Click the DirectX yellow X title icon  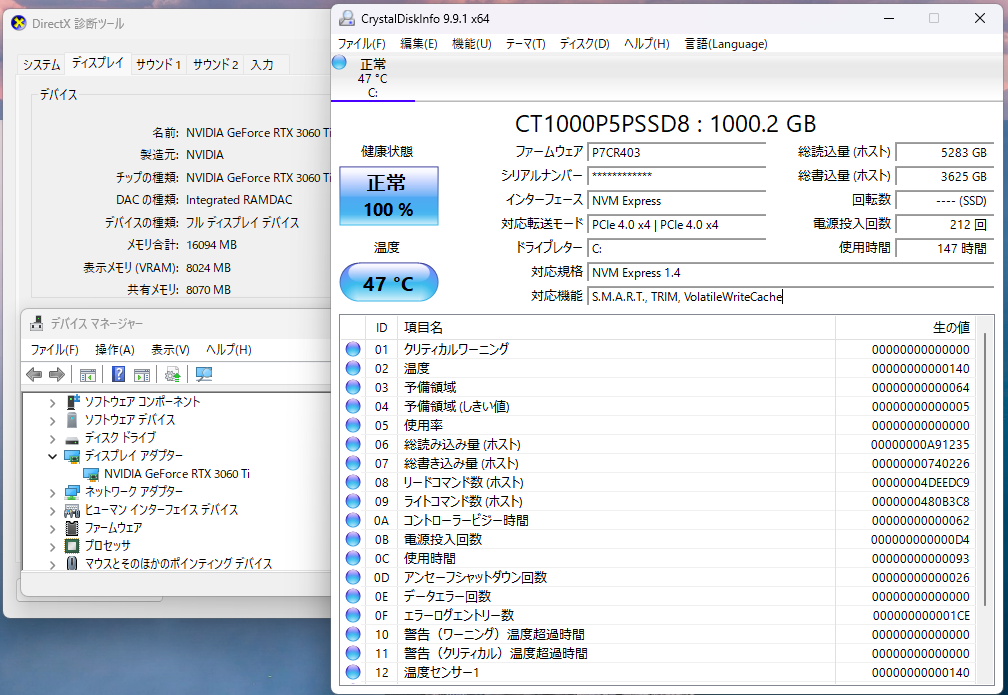pos(19,23)
